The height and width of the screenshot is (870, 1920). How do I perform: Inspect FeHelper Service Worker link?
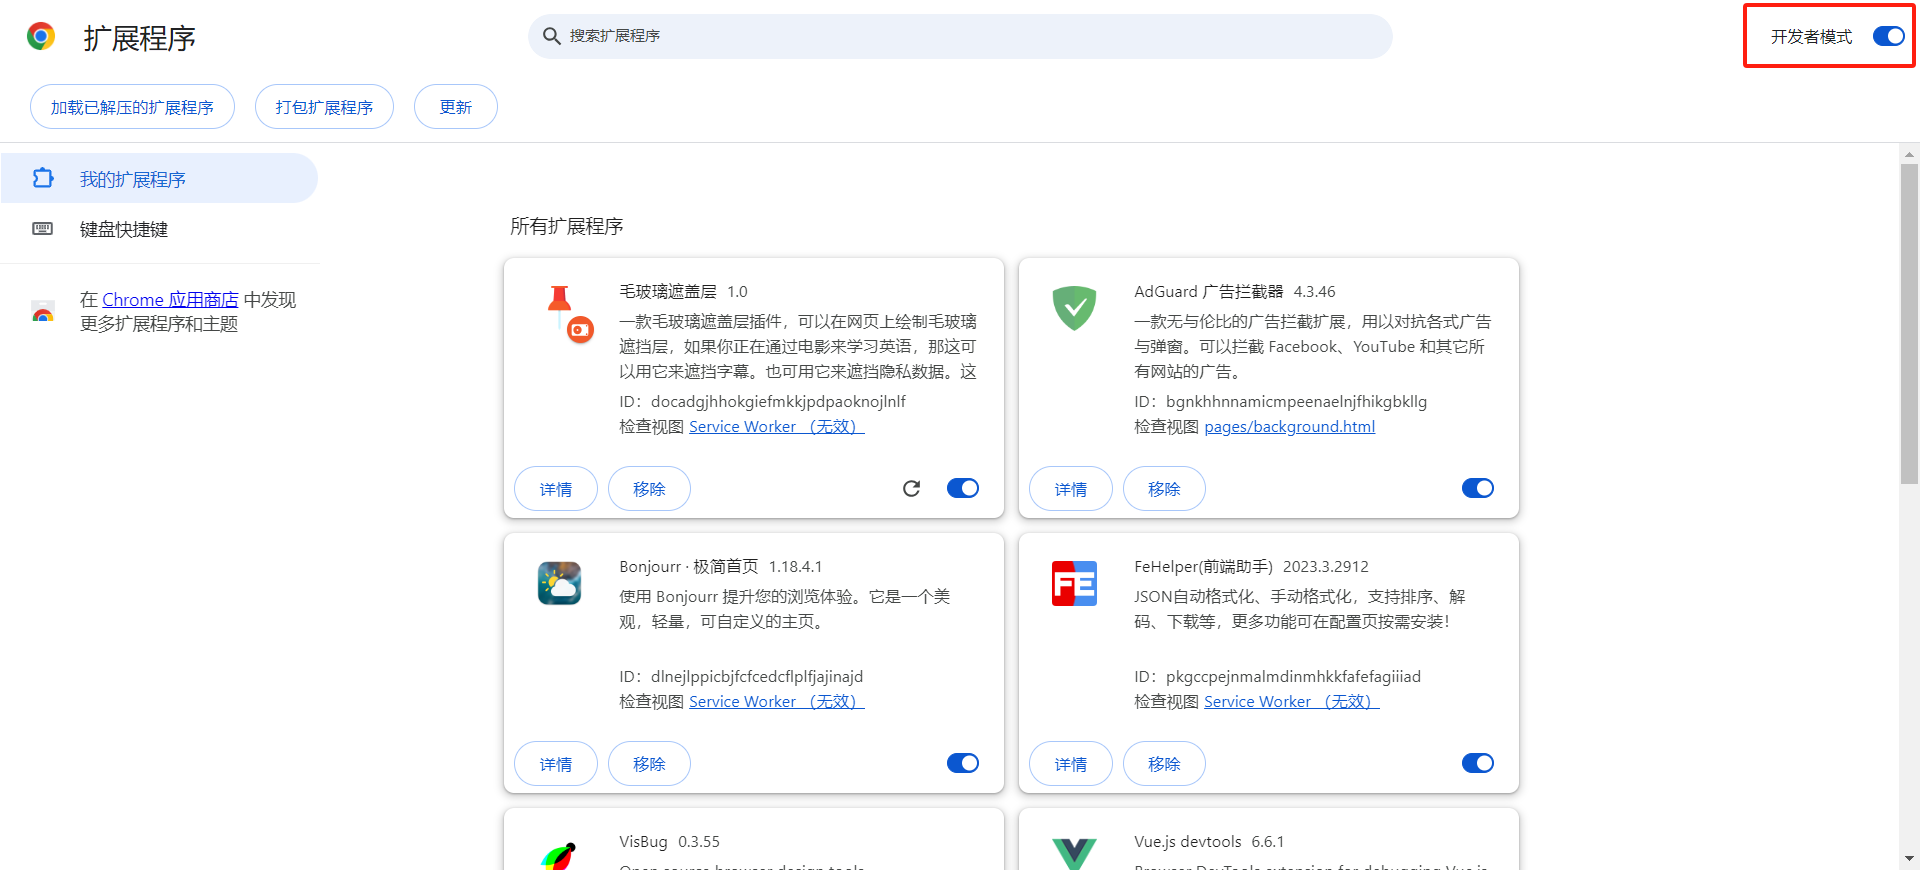tap(1291, 701)
